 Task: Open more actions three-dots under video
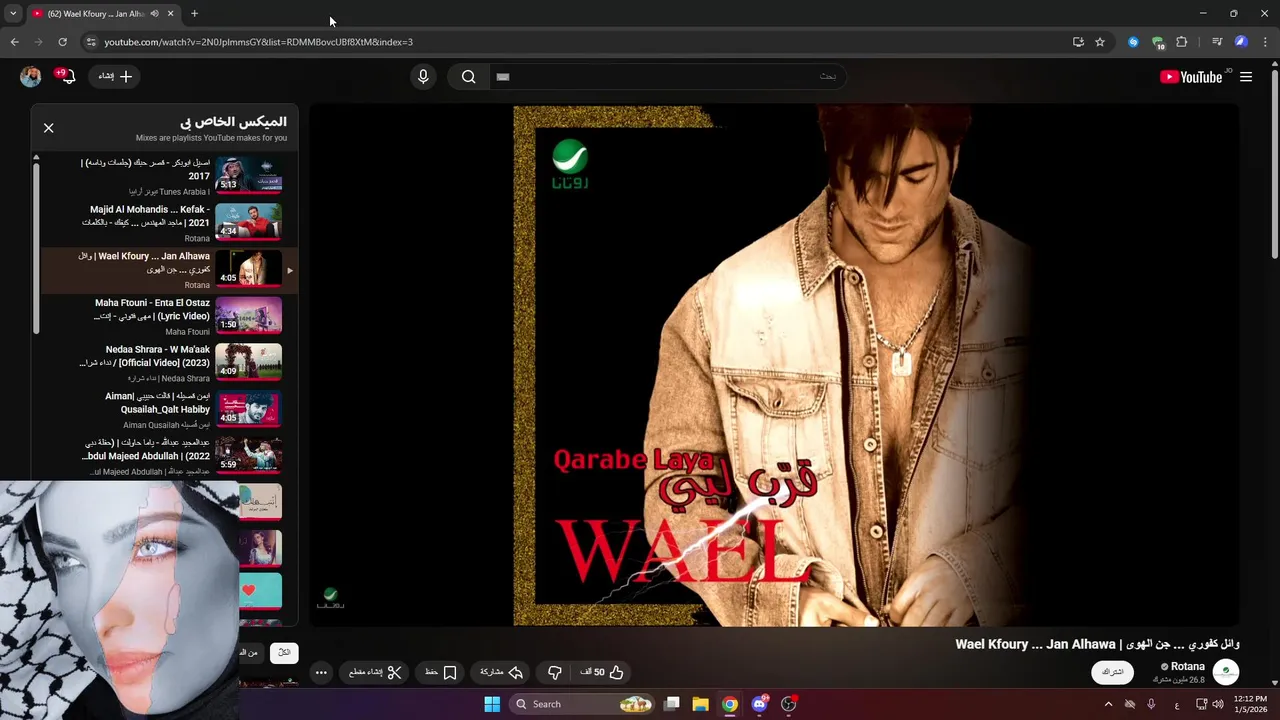[321, 672]
